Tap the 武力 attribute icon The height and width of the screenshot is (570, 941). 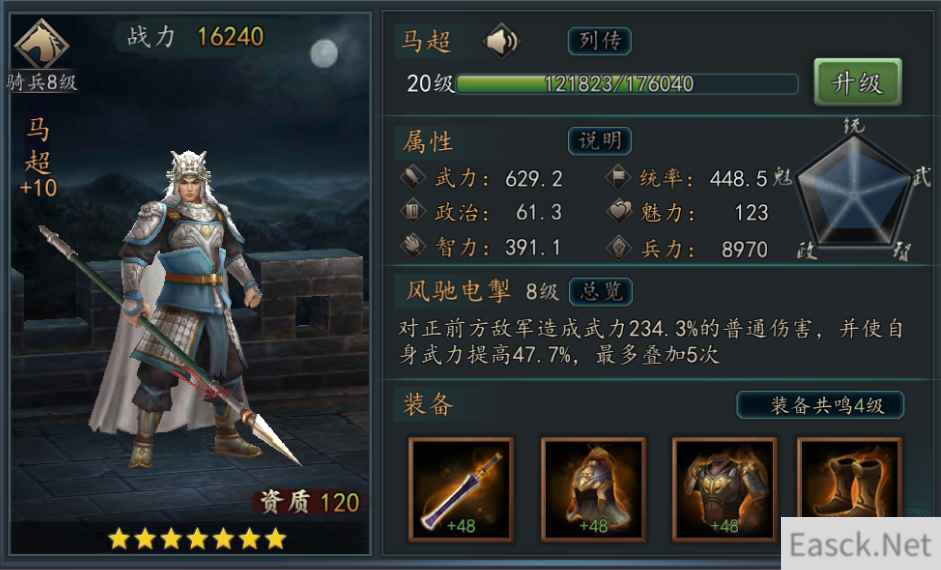point(413,177)
